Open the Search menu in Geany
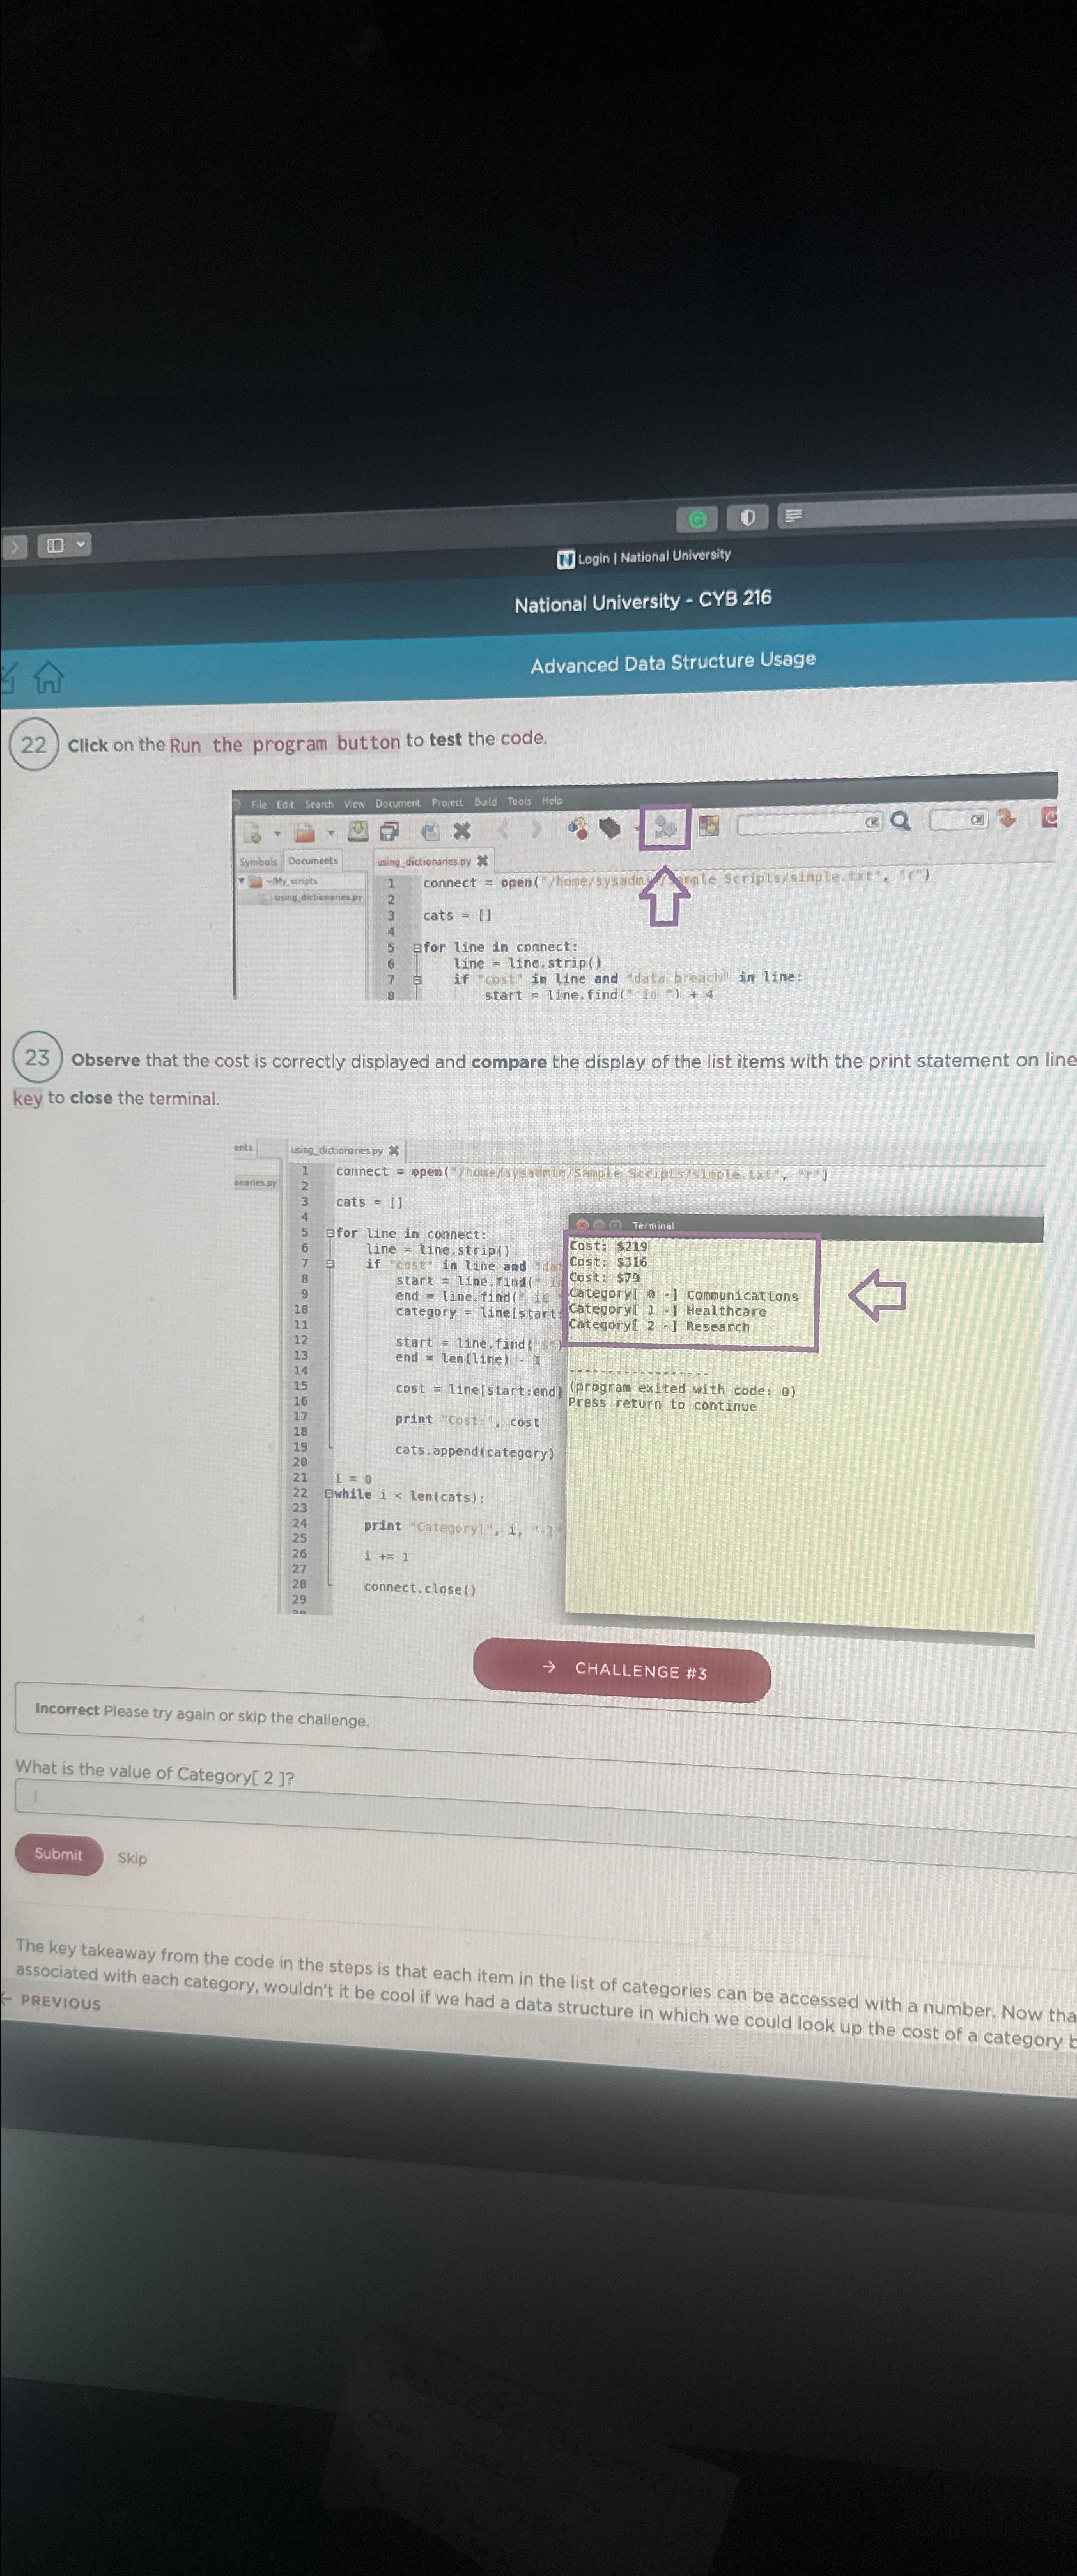Screen dimensions: 1077x2576 tap(319, 804)
